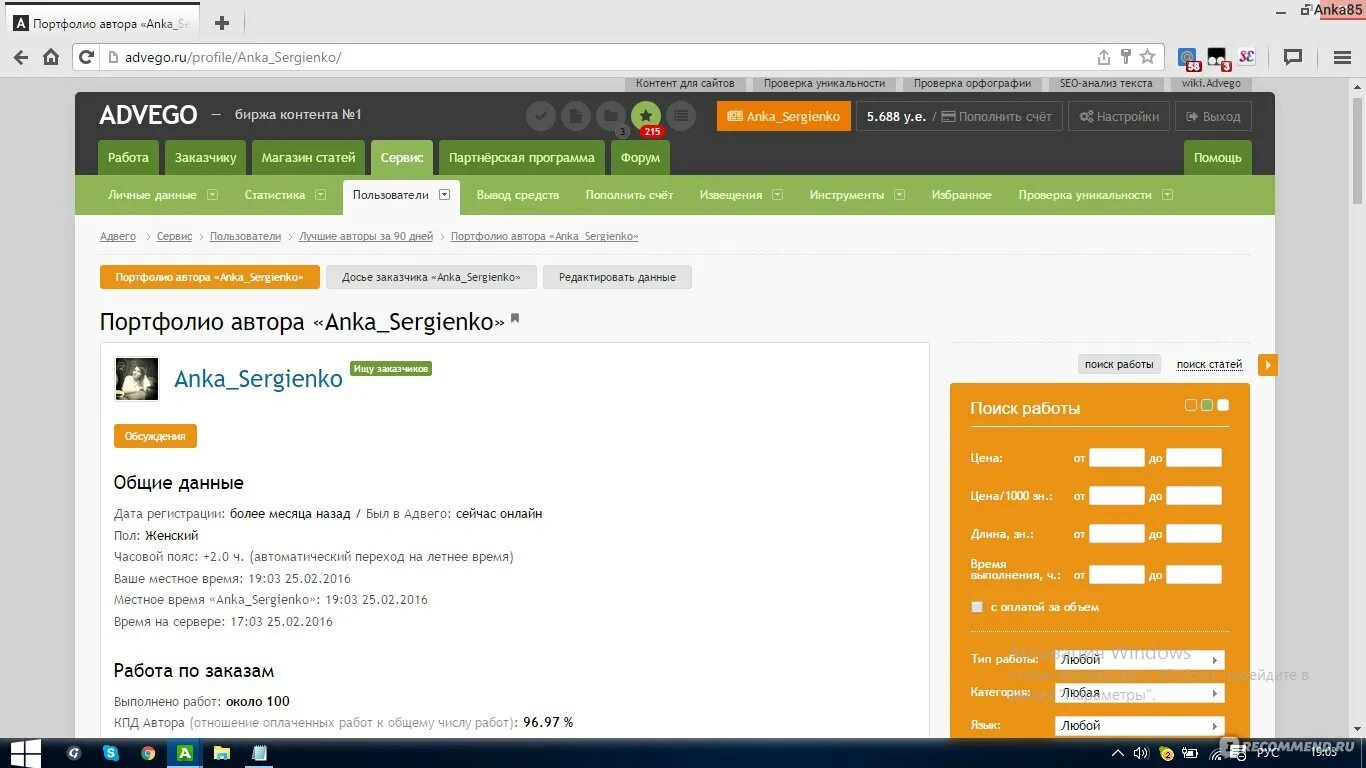1366x768 pixels.
Task: Open Вывод средств submenu item
Action: coord(518,195)
